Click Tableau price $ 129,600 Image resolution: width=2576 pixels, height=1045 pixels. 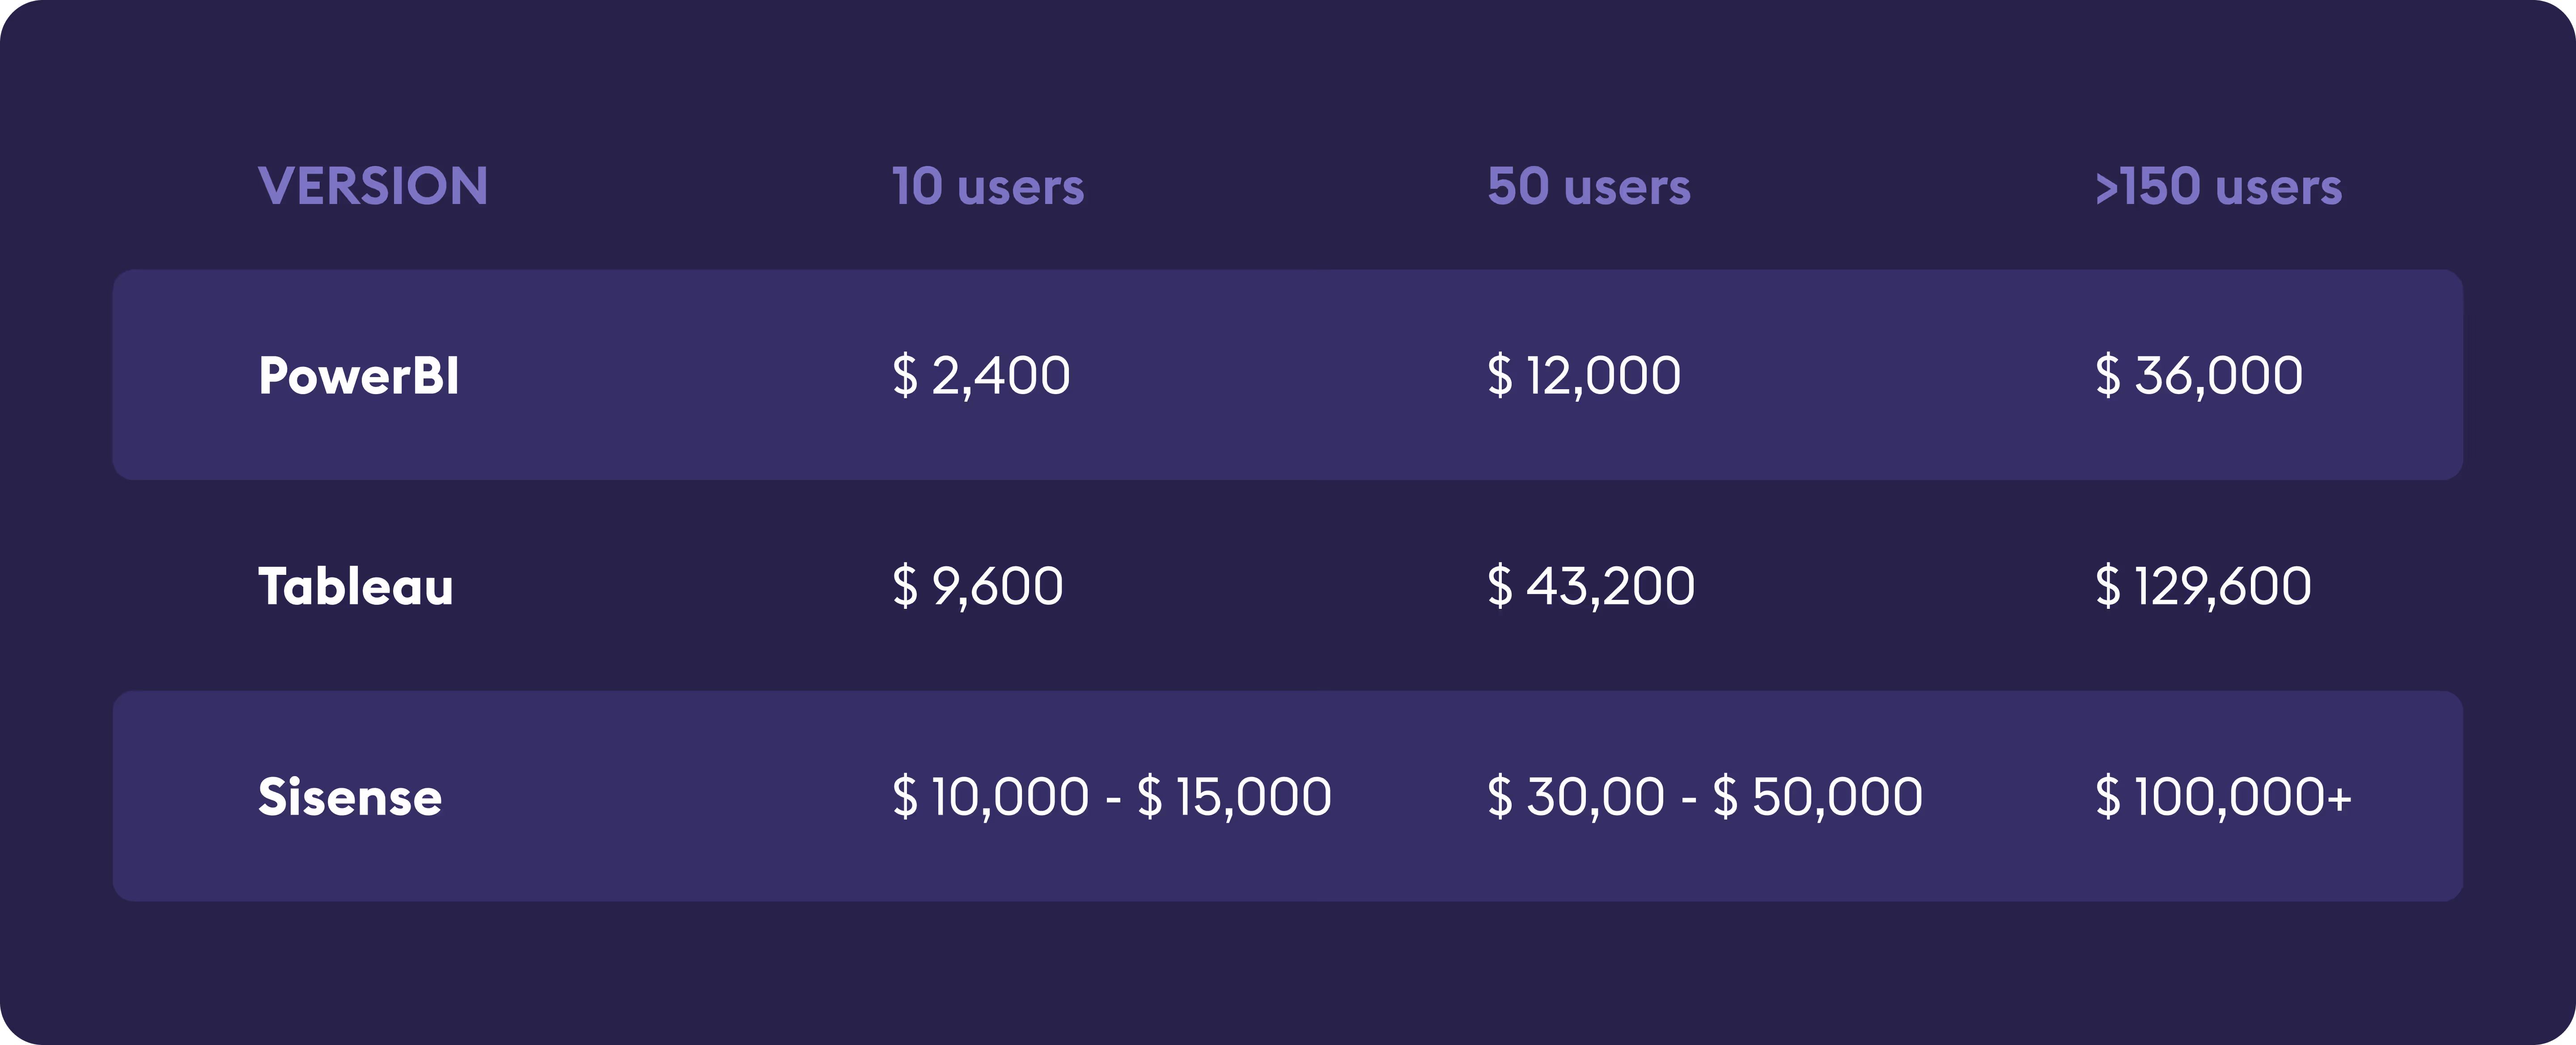(2203, 586)
